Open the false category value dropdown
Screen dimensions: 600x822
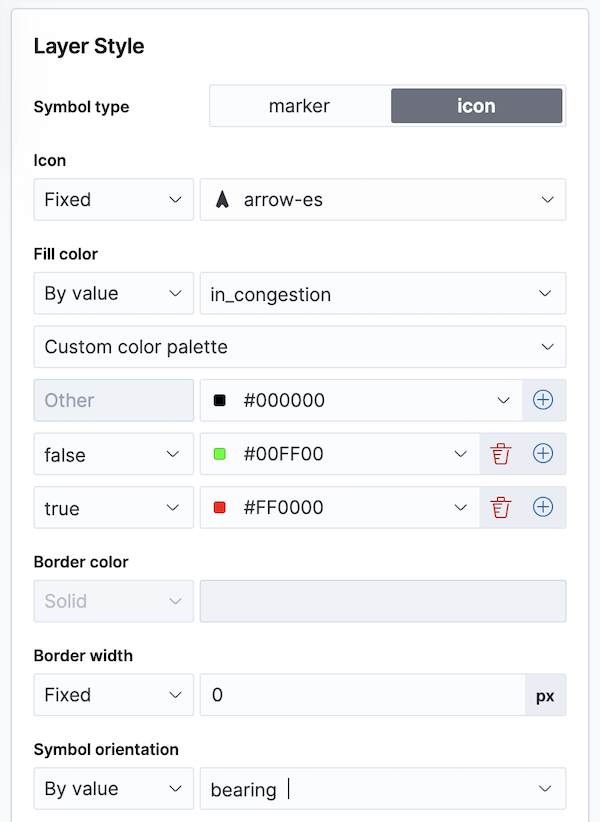pos(113,454)
